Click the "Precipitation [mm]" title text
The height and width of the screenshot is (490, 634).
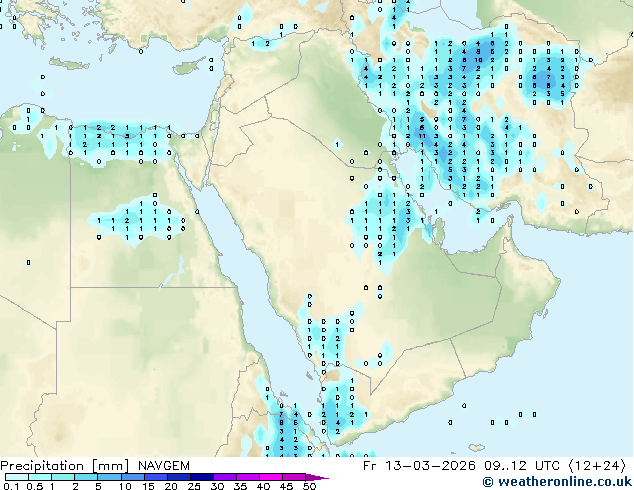[x=65, y=466]
